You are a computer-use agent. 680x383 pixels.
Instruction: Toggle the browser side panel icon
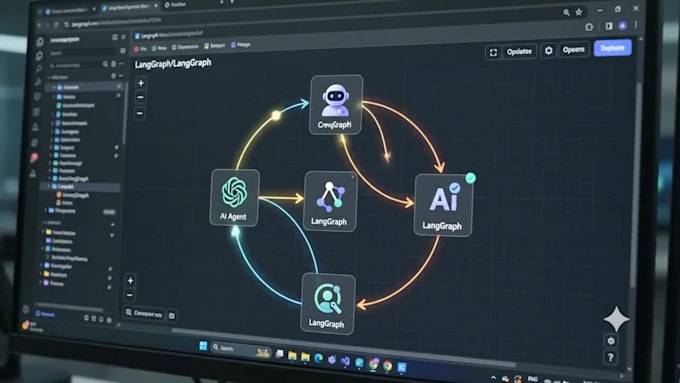(609, 26)
